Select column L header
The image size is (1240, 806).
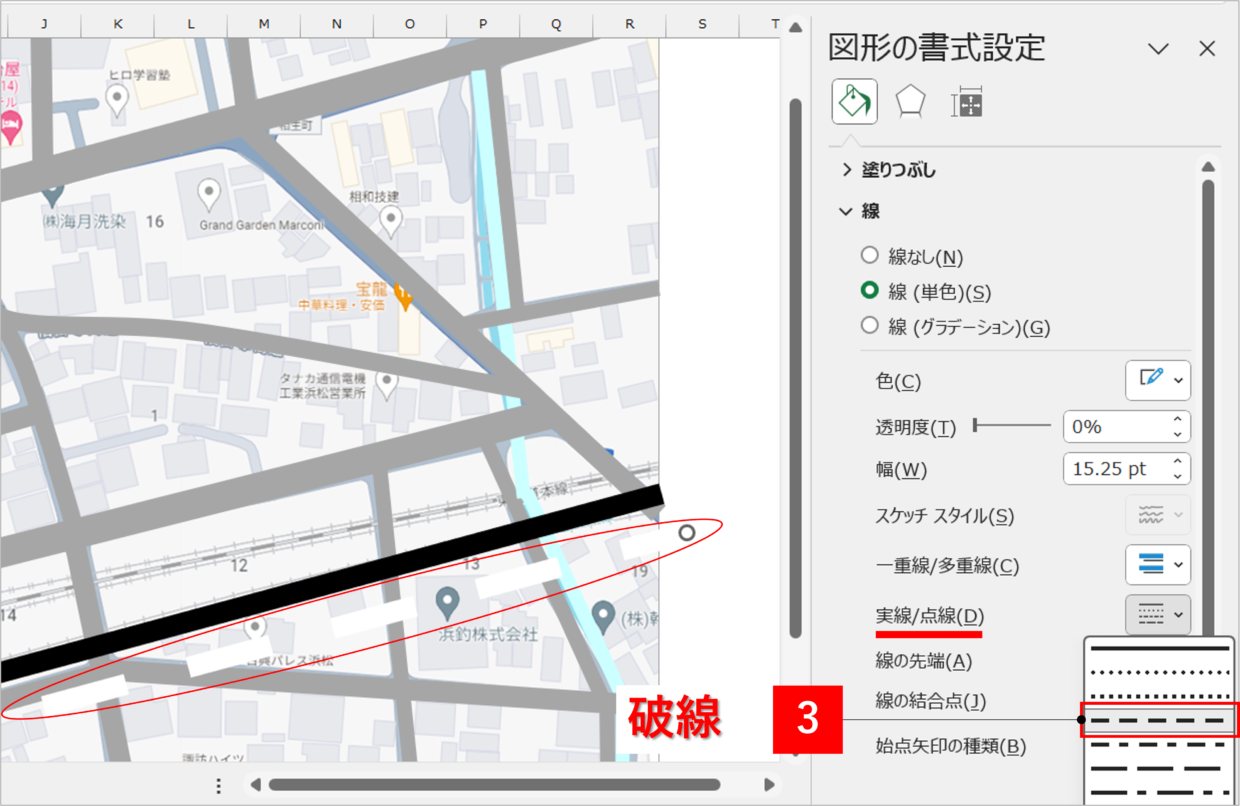pyautogui.click(x=191, y=24)
